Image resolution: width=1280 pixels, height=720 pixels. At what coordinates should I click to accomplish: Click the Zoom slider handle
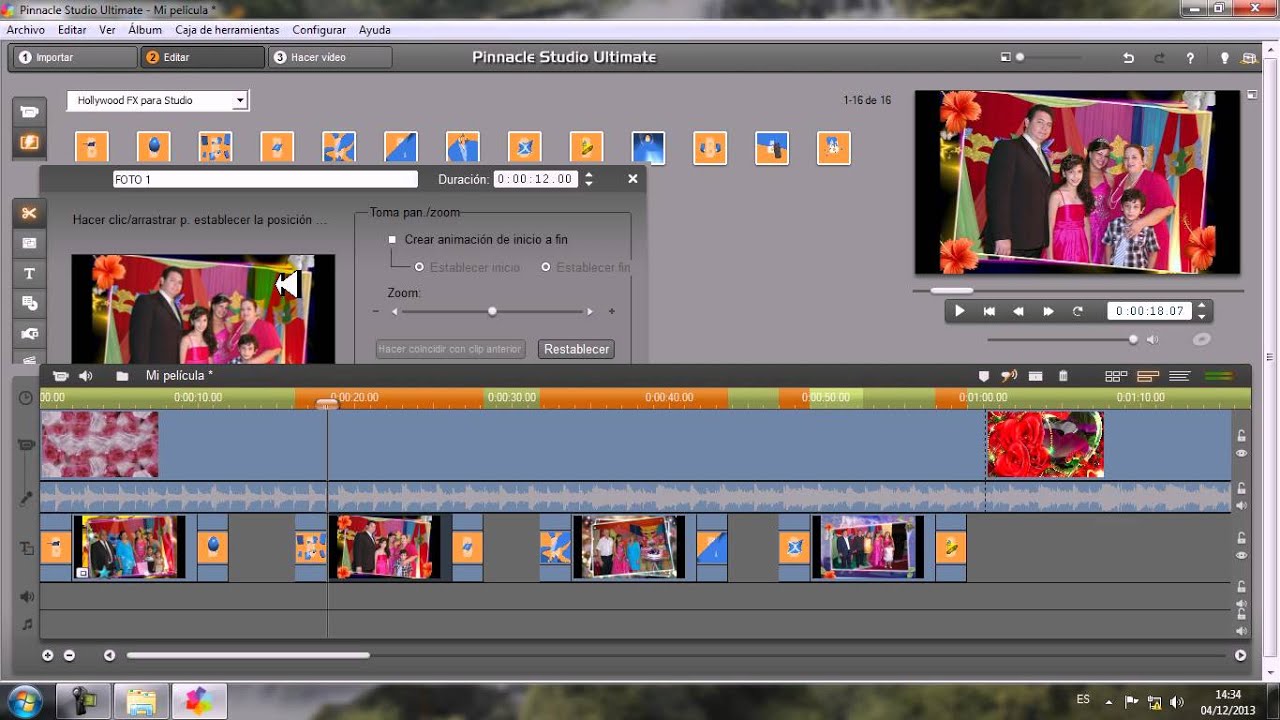pyautogui.click(x=492, y=311)
